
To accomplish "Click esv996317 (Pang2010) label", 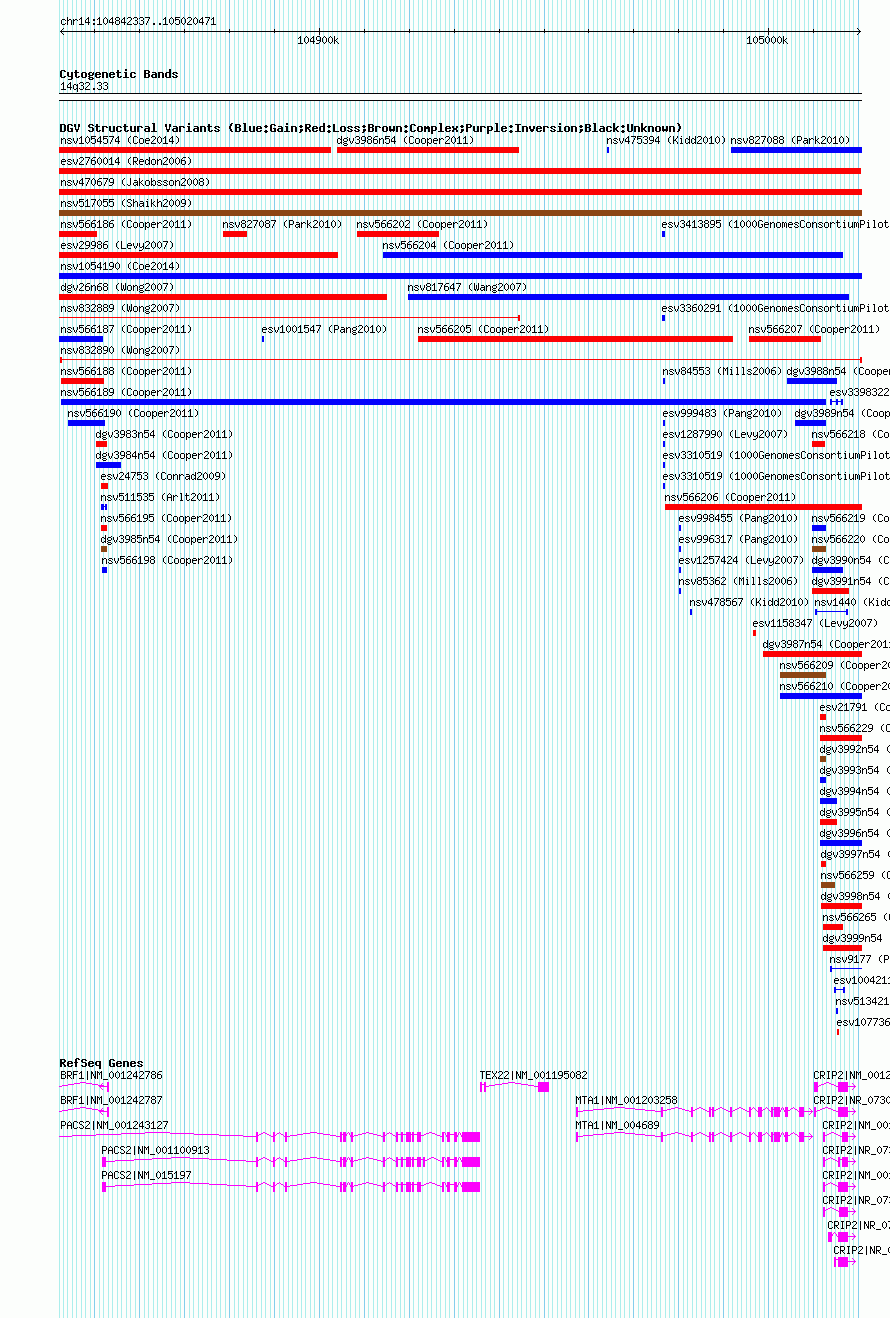I will tap(739, 539).
